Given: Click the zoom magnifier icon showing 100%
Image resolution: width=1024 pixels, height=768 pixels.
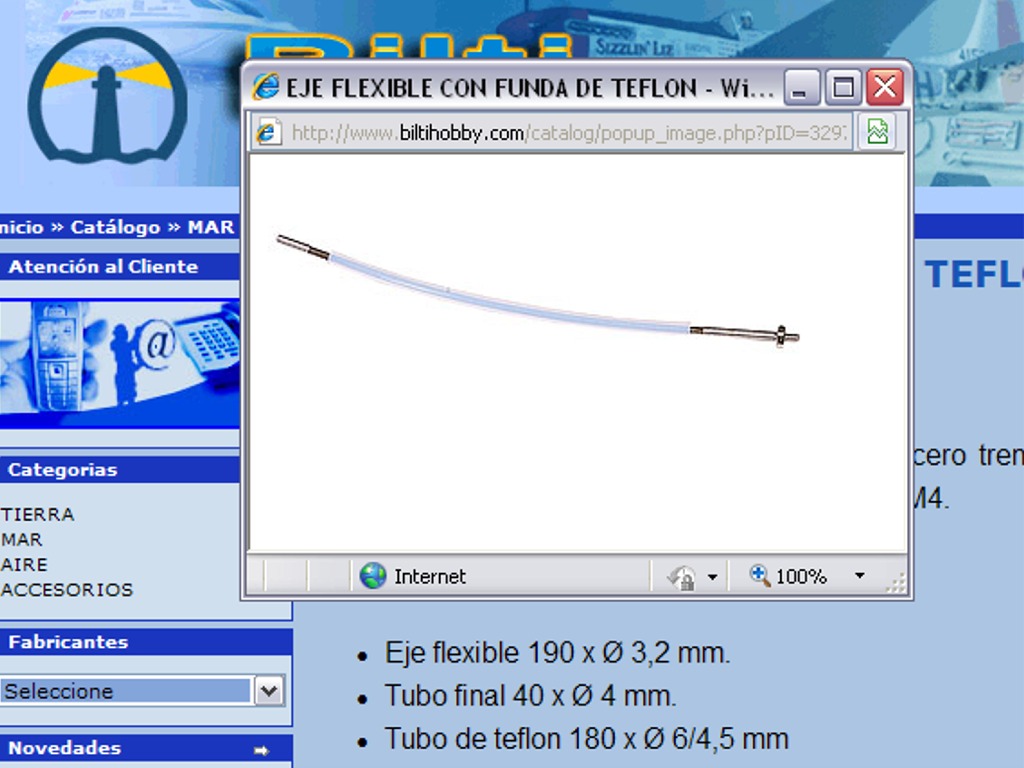Looking at the screenshot, I should [x=760, y=576].
